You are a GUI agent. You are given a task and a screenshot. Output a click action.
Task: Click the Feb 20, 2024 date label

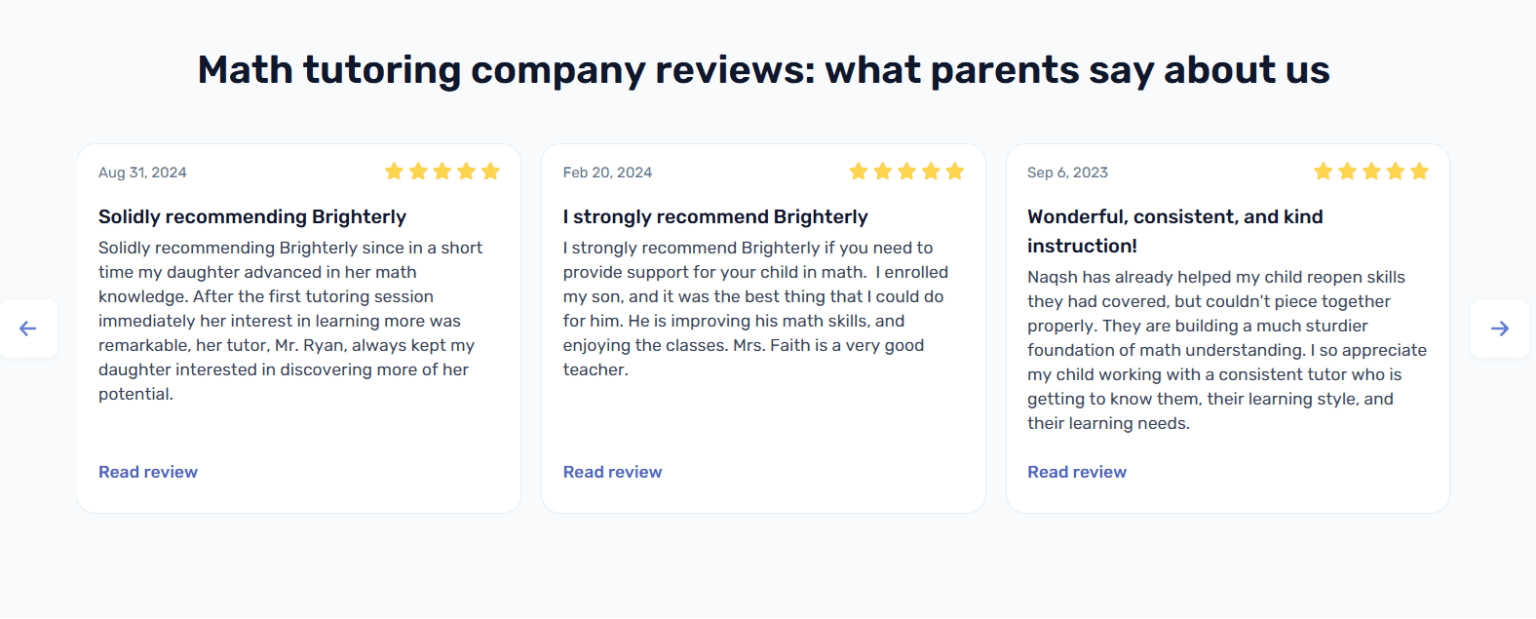[x=607, y=172]
